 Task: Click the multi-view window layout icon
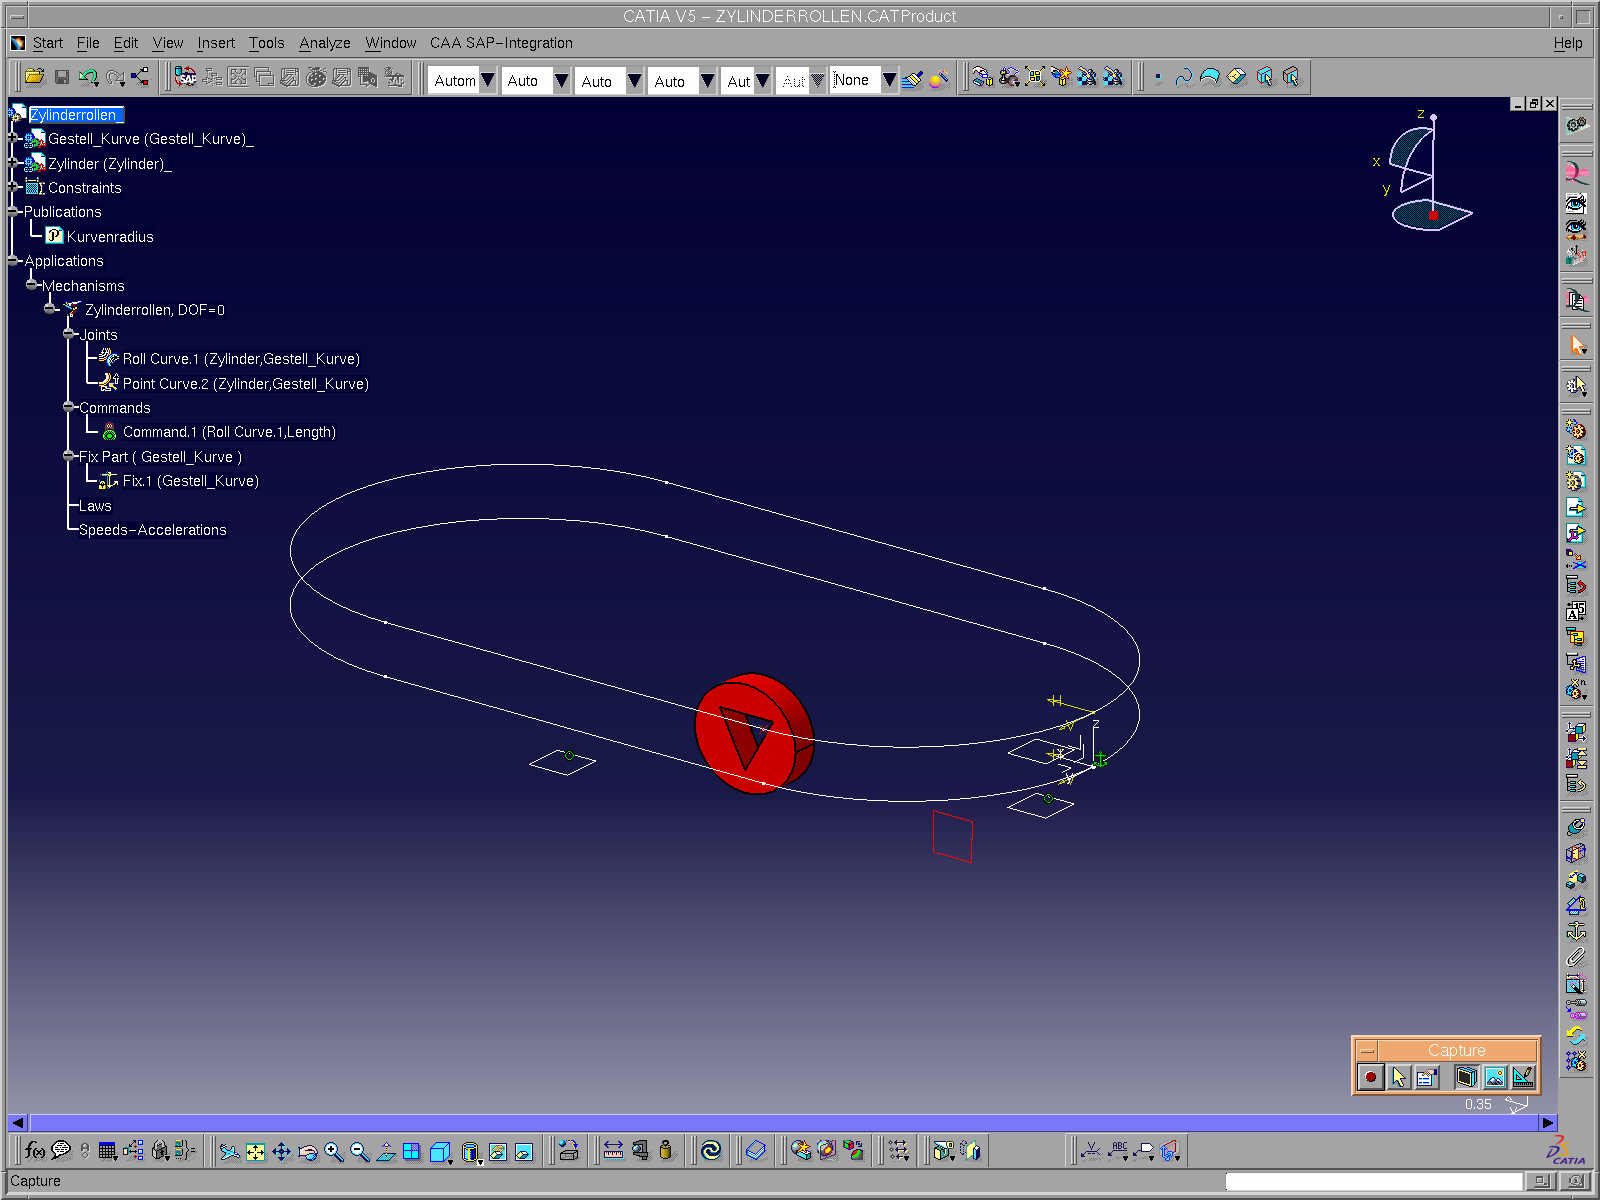click(412, 1152)
